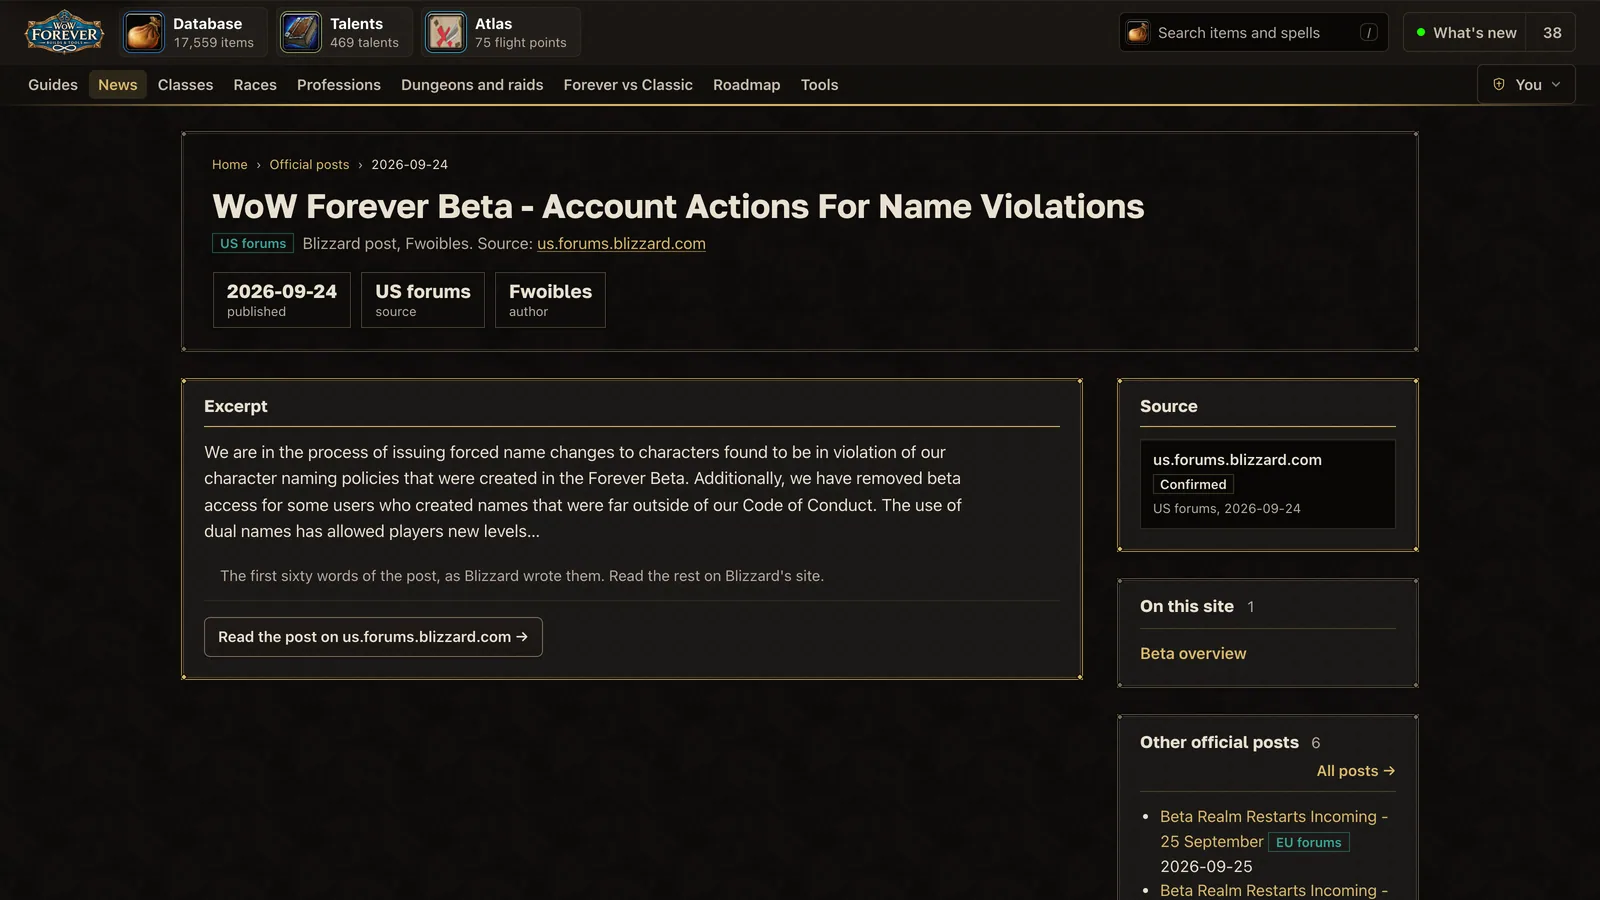Viewport: 1600px width, 900px height.
Task: Click the search bar bag icon
Action: 1138,33
